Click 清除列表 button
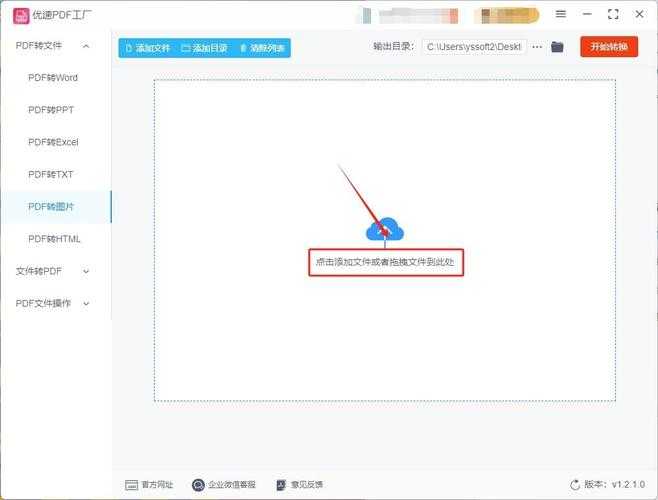 coord(262,48)
